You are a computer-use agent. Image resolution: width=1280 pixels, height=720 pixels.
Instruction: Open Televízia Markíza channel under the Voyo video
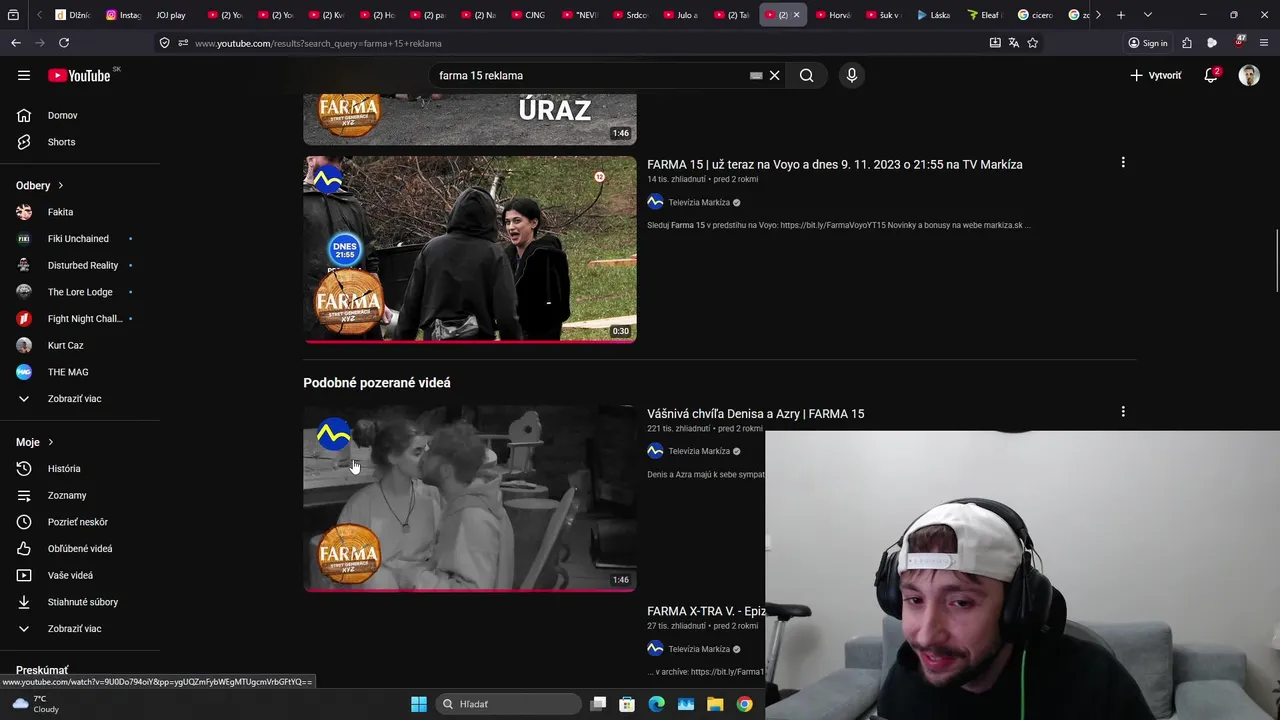pyautogui.click(x=699, y=202)
